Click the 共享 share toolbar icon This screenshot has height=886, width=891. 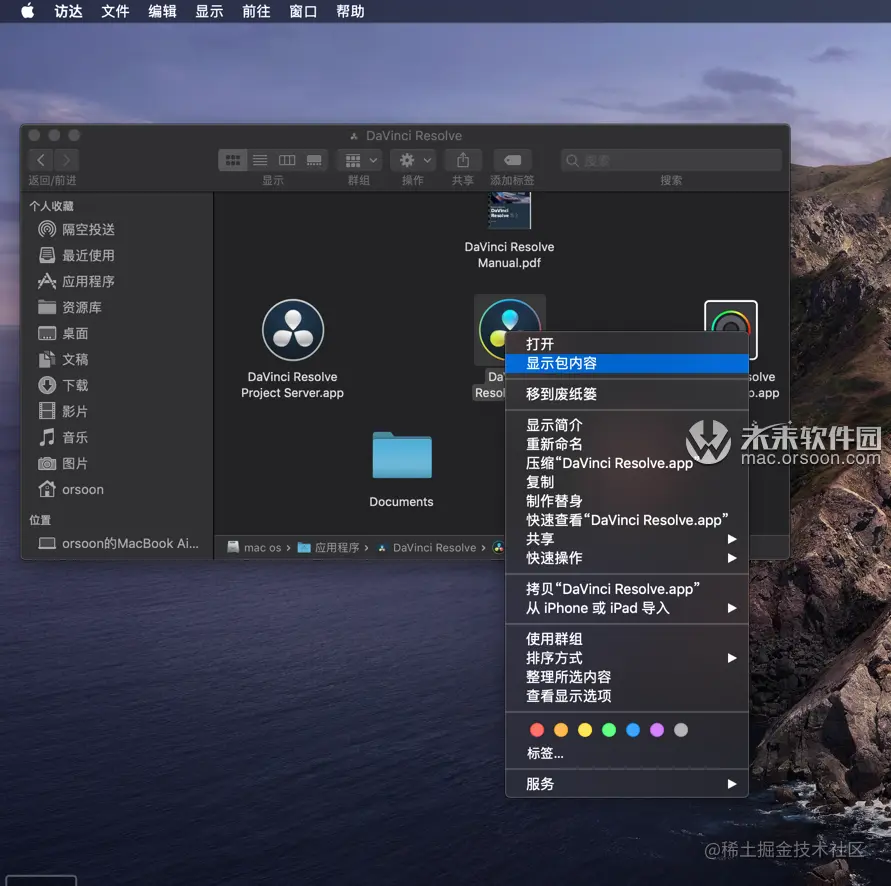(463, 160)
